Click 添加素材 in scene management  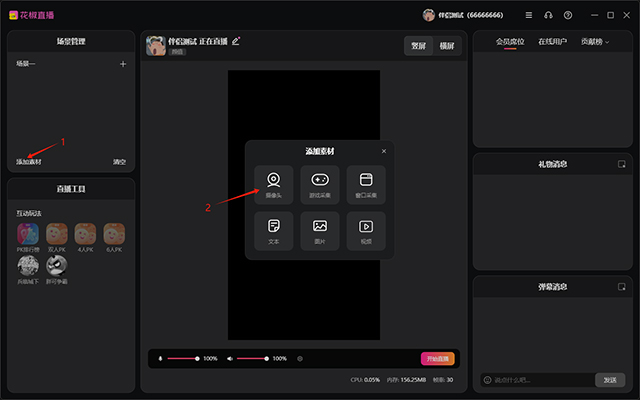pos(29,161)
